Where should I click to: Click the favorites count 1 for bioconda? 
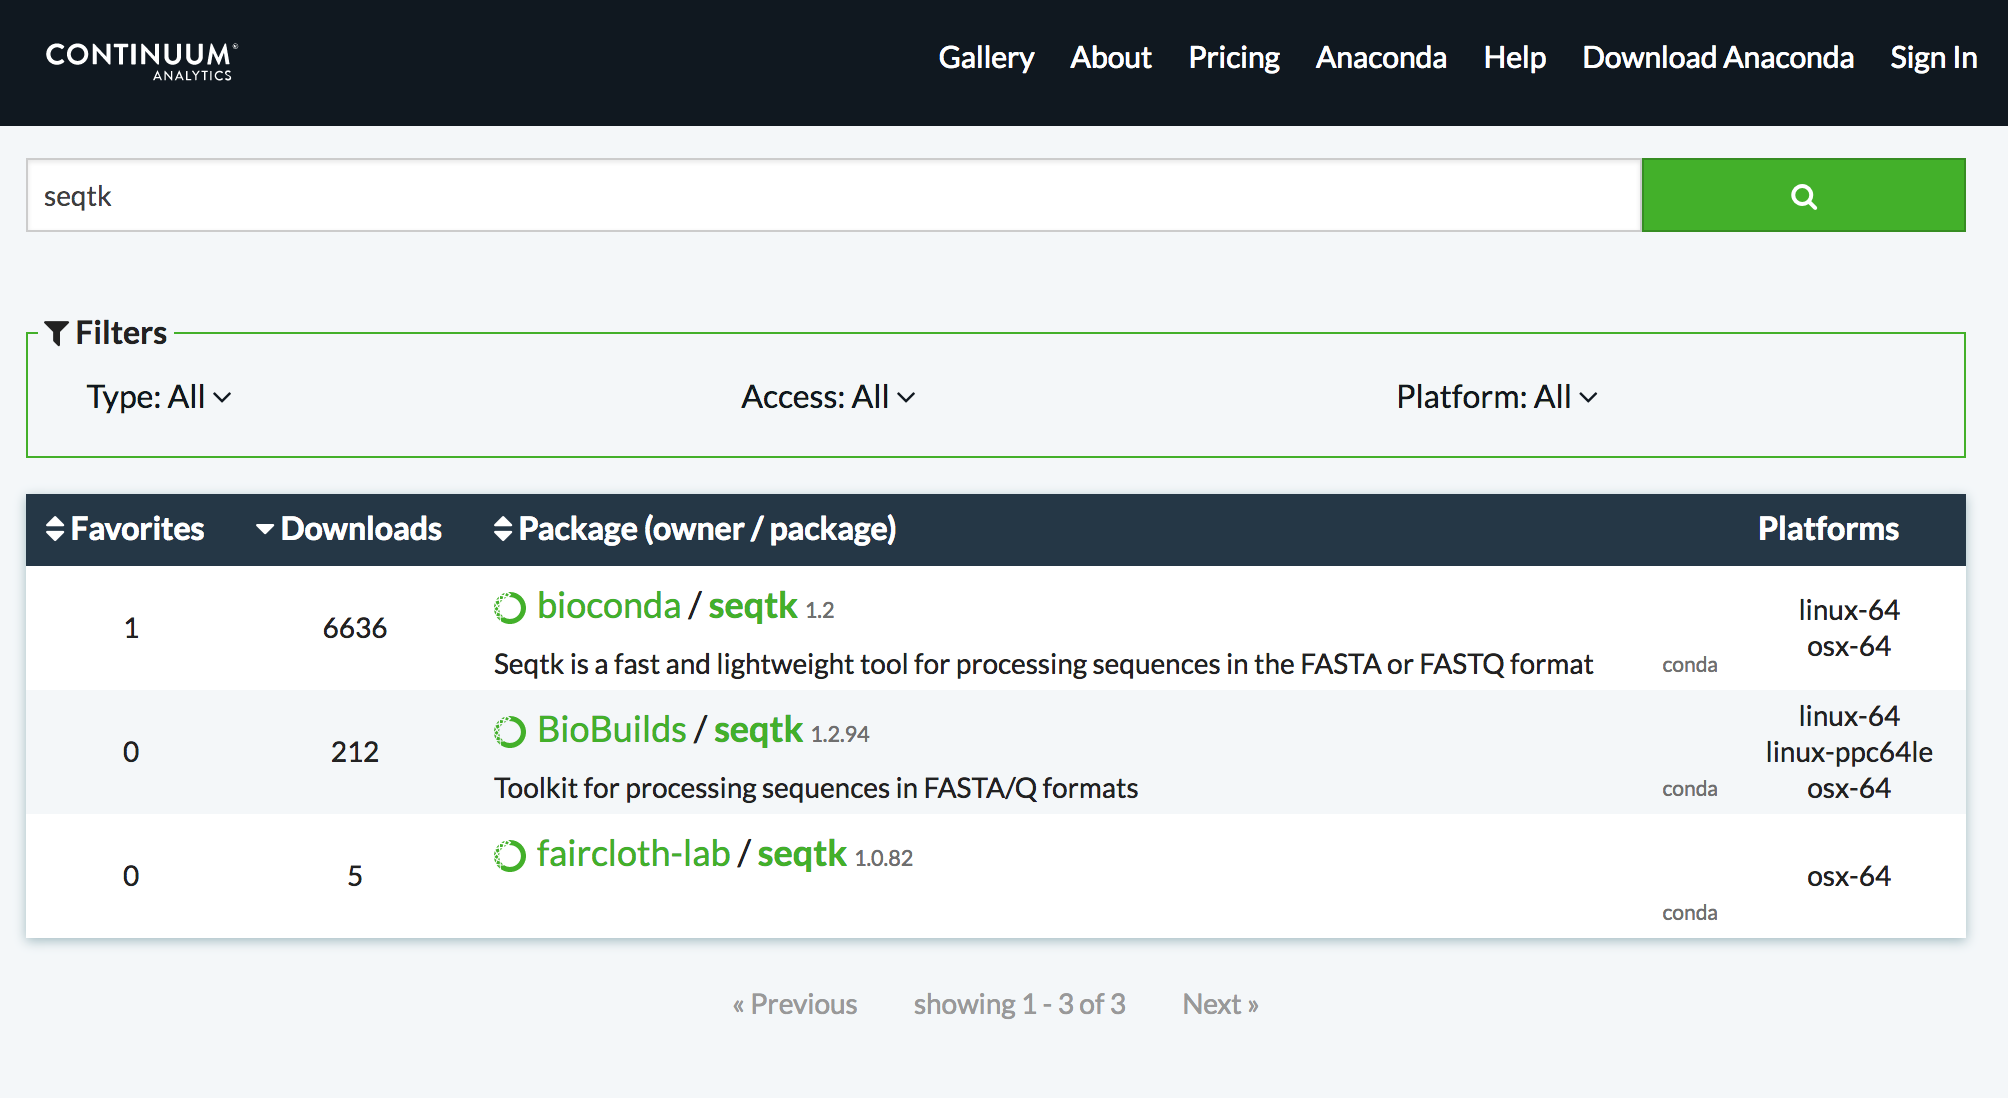pyautogui.click(x=131, y=628)
